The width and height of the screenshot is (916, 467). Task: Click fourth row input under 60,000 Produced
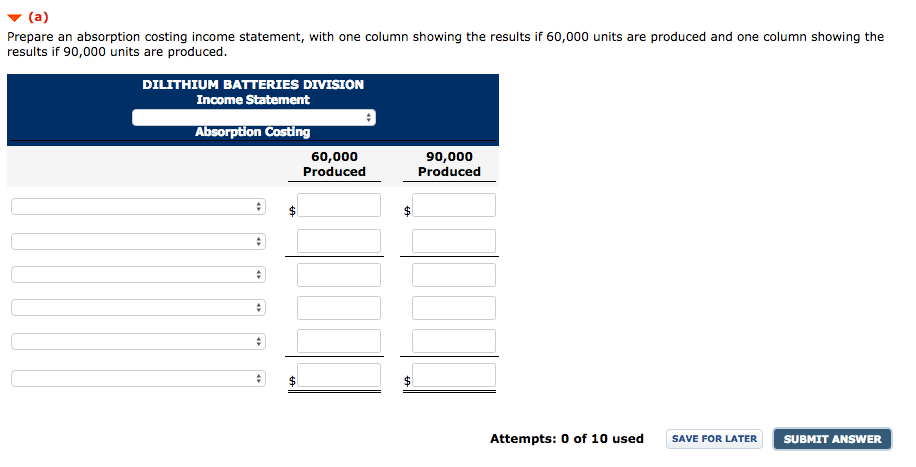(x=339, y=308)
